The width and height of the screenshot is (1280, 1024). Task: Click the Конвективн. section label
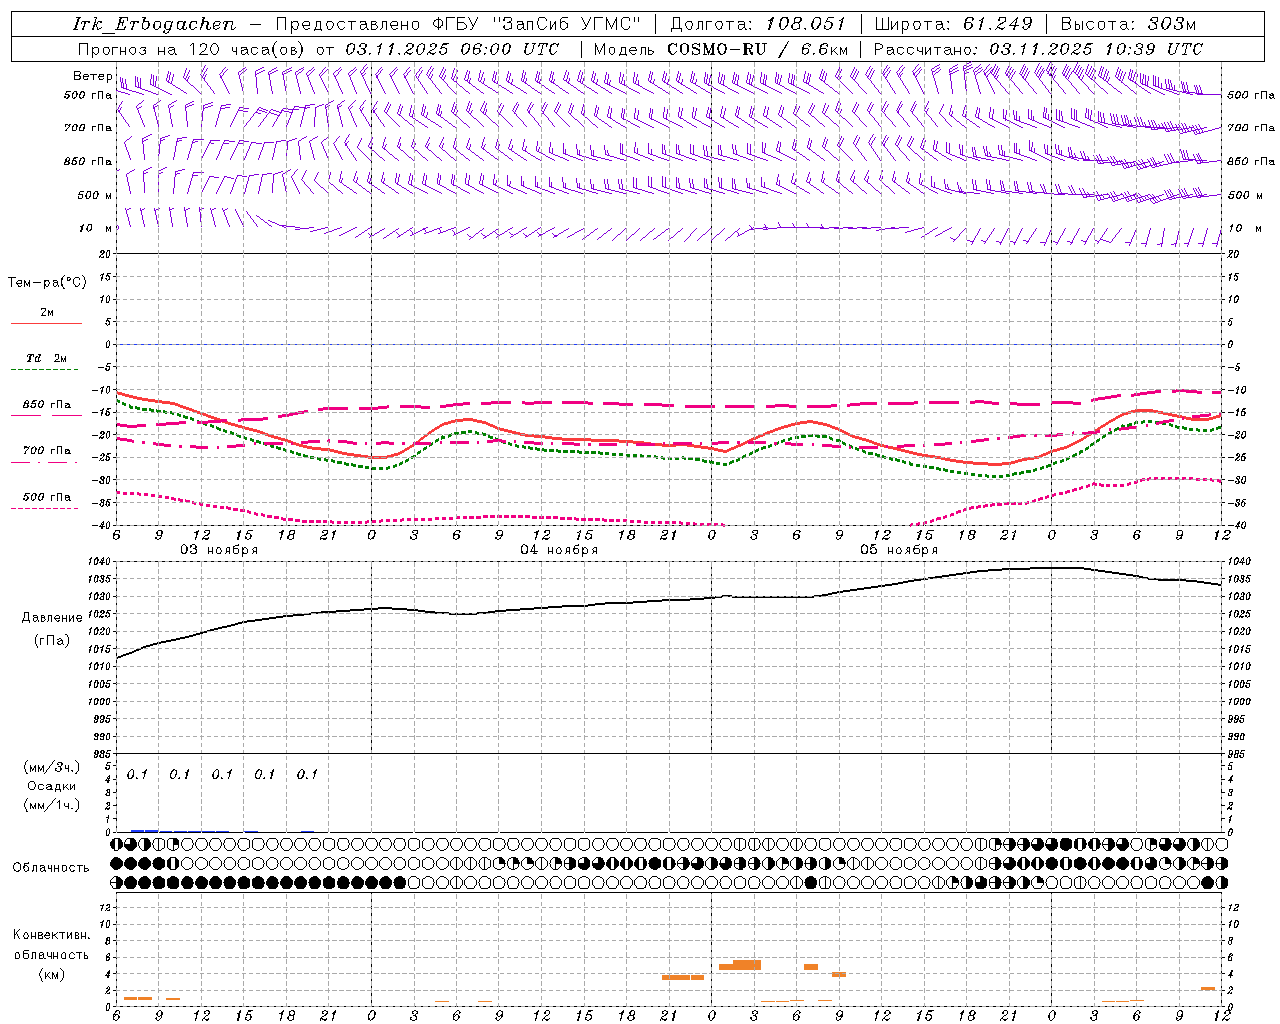[x=51, y=935]
